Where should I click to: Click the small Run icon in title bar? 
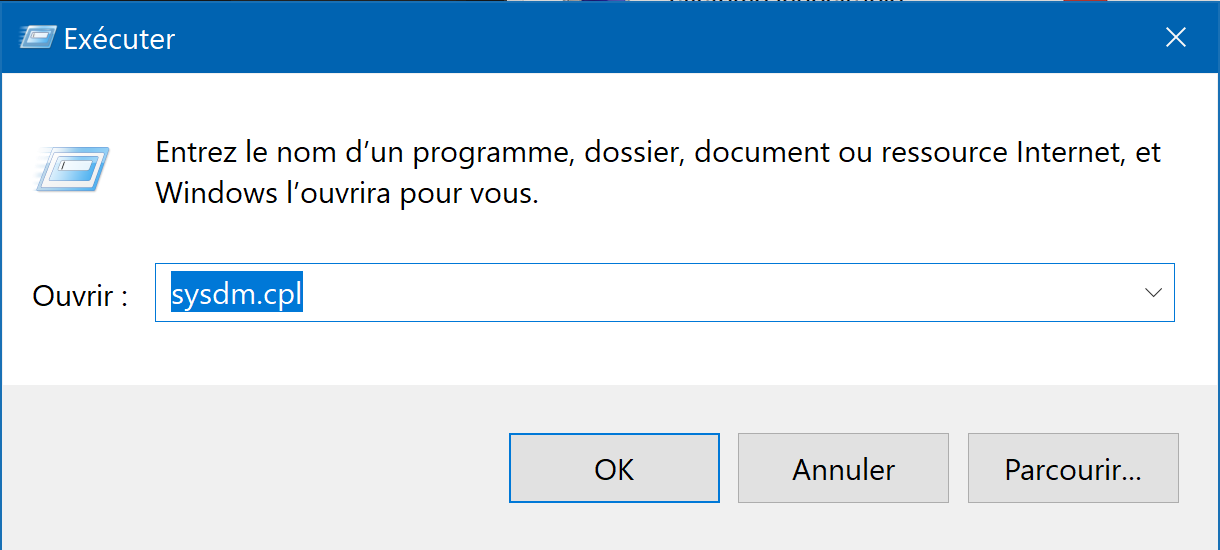[35, 38]
